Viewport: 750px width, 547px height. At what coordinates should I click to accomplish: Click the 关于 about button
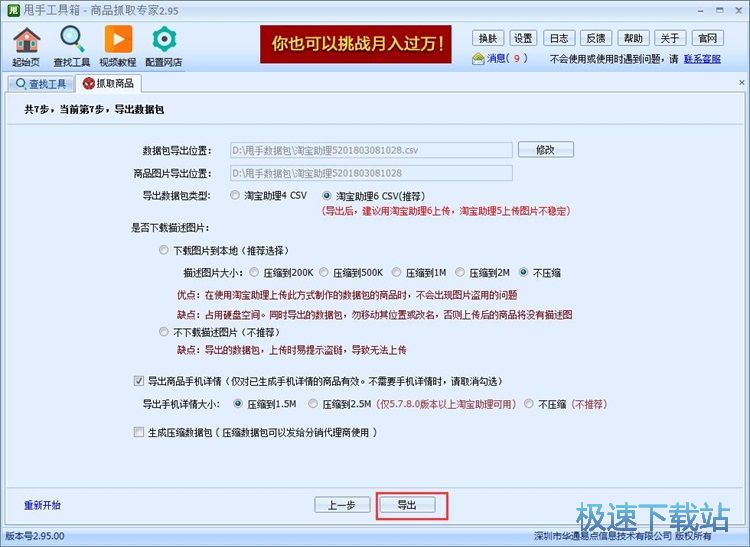[x=670, y=38]
